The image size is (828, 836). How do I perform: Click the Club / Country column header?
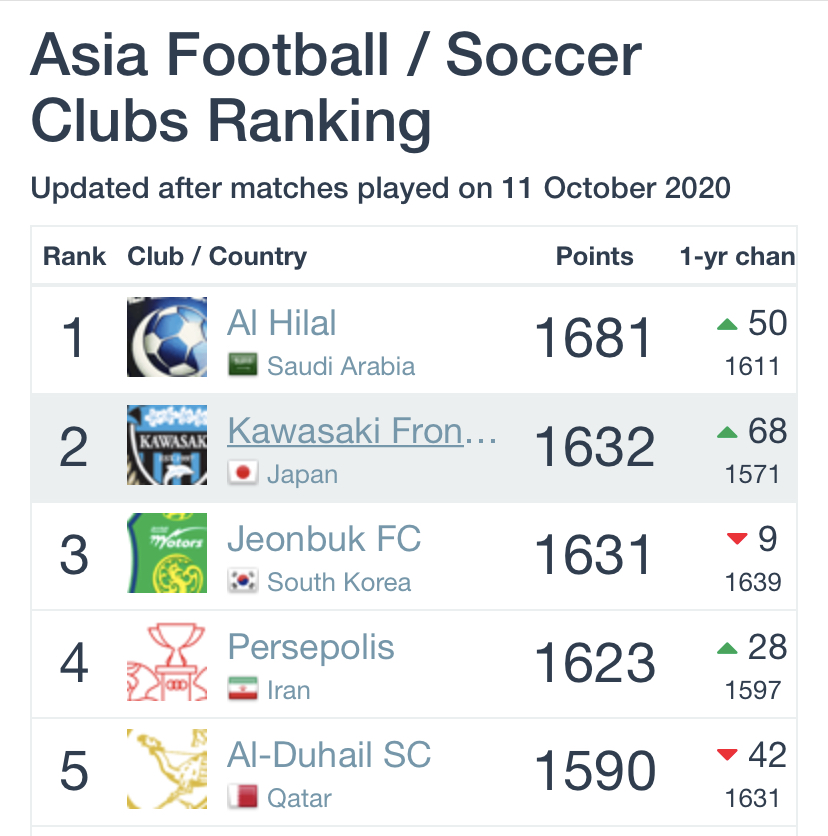click(217, 256)
